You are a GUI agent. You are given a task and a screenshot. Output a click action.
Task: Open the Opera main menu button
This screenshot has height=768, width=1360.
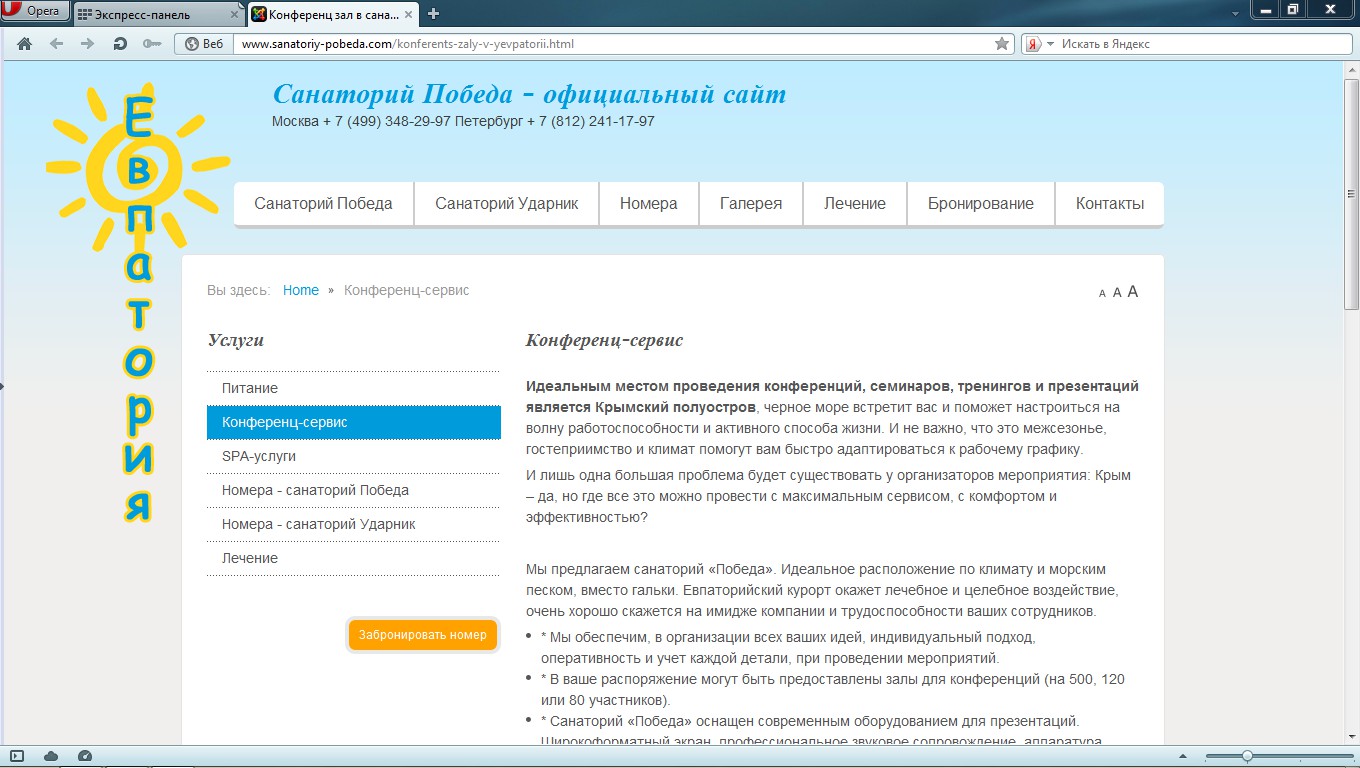(x=35, y=11)
